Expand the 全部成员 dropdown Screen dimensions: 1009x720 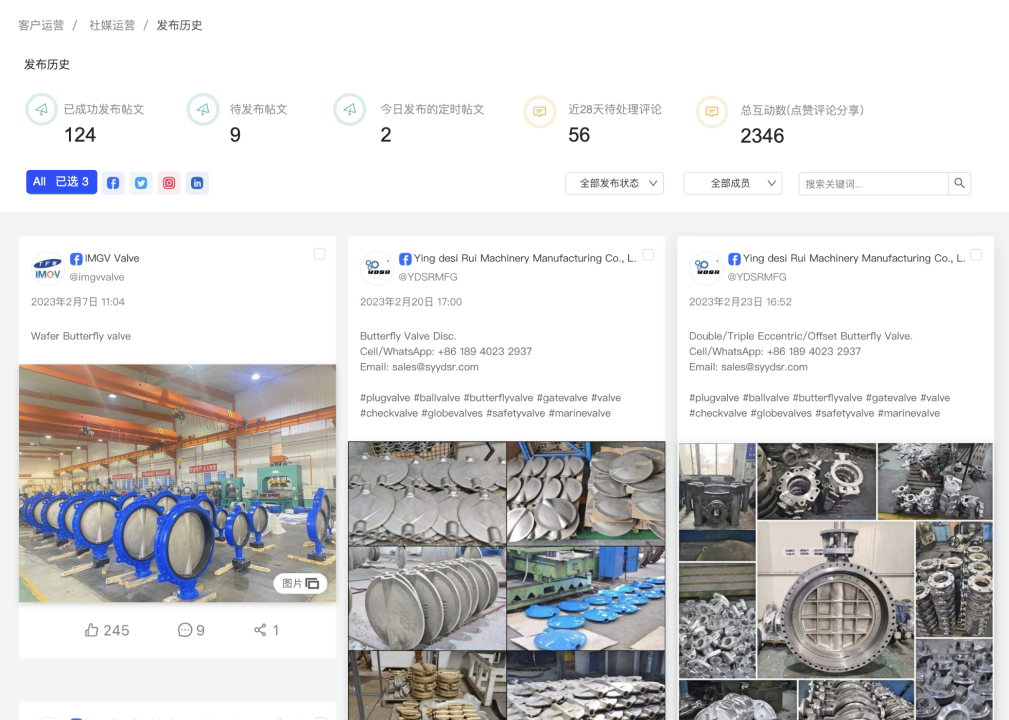(732, 183)
